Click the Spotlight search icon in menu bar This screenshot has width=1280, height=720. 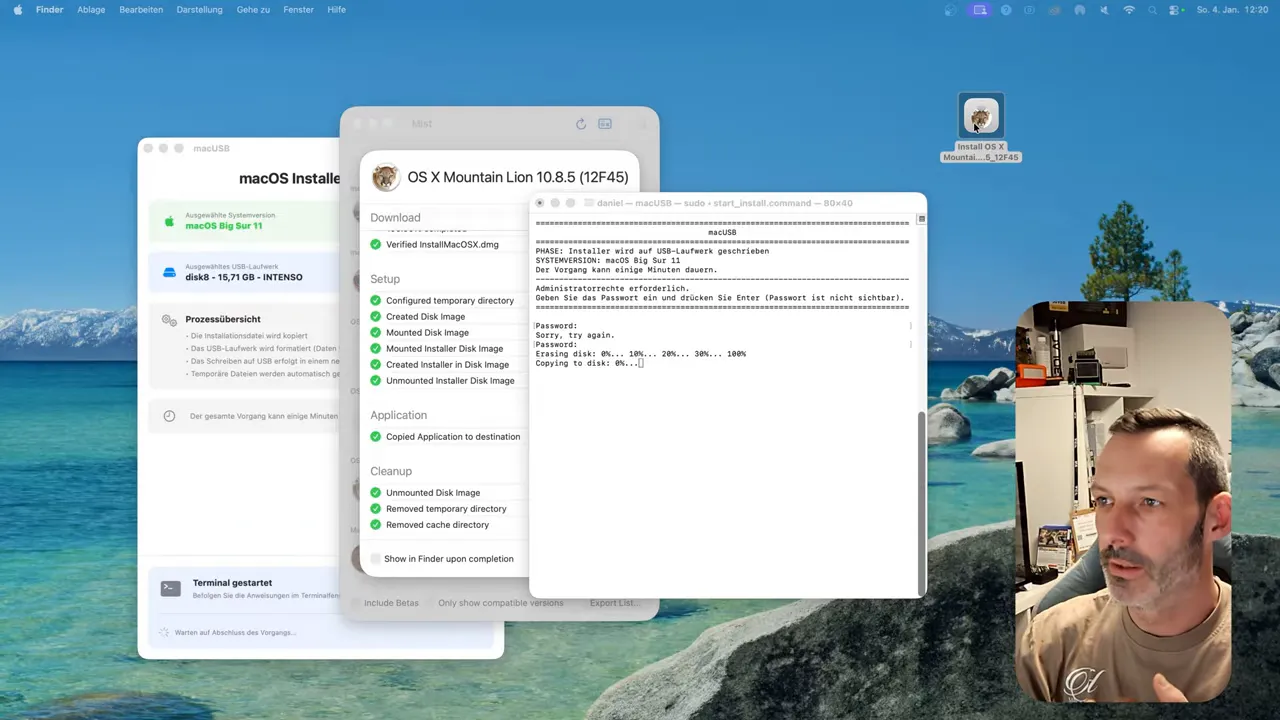[x=1152, y=10]
